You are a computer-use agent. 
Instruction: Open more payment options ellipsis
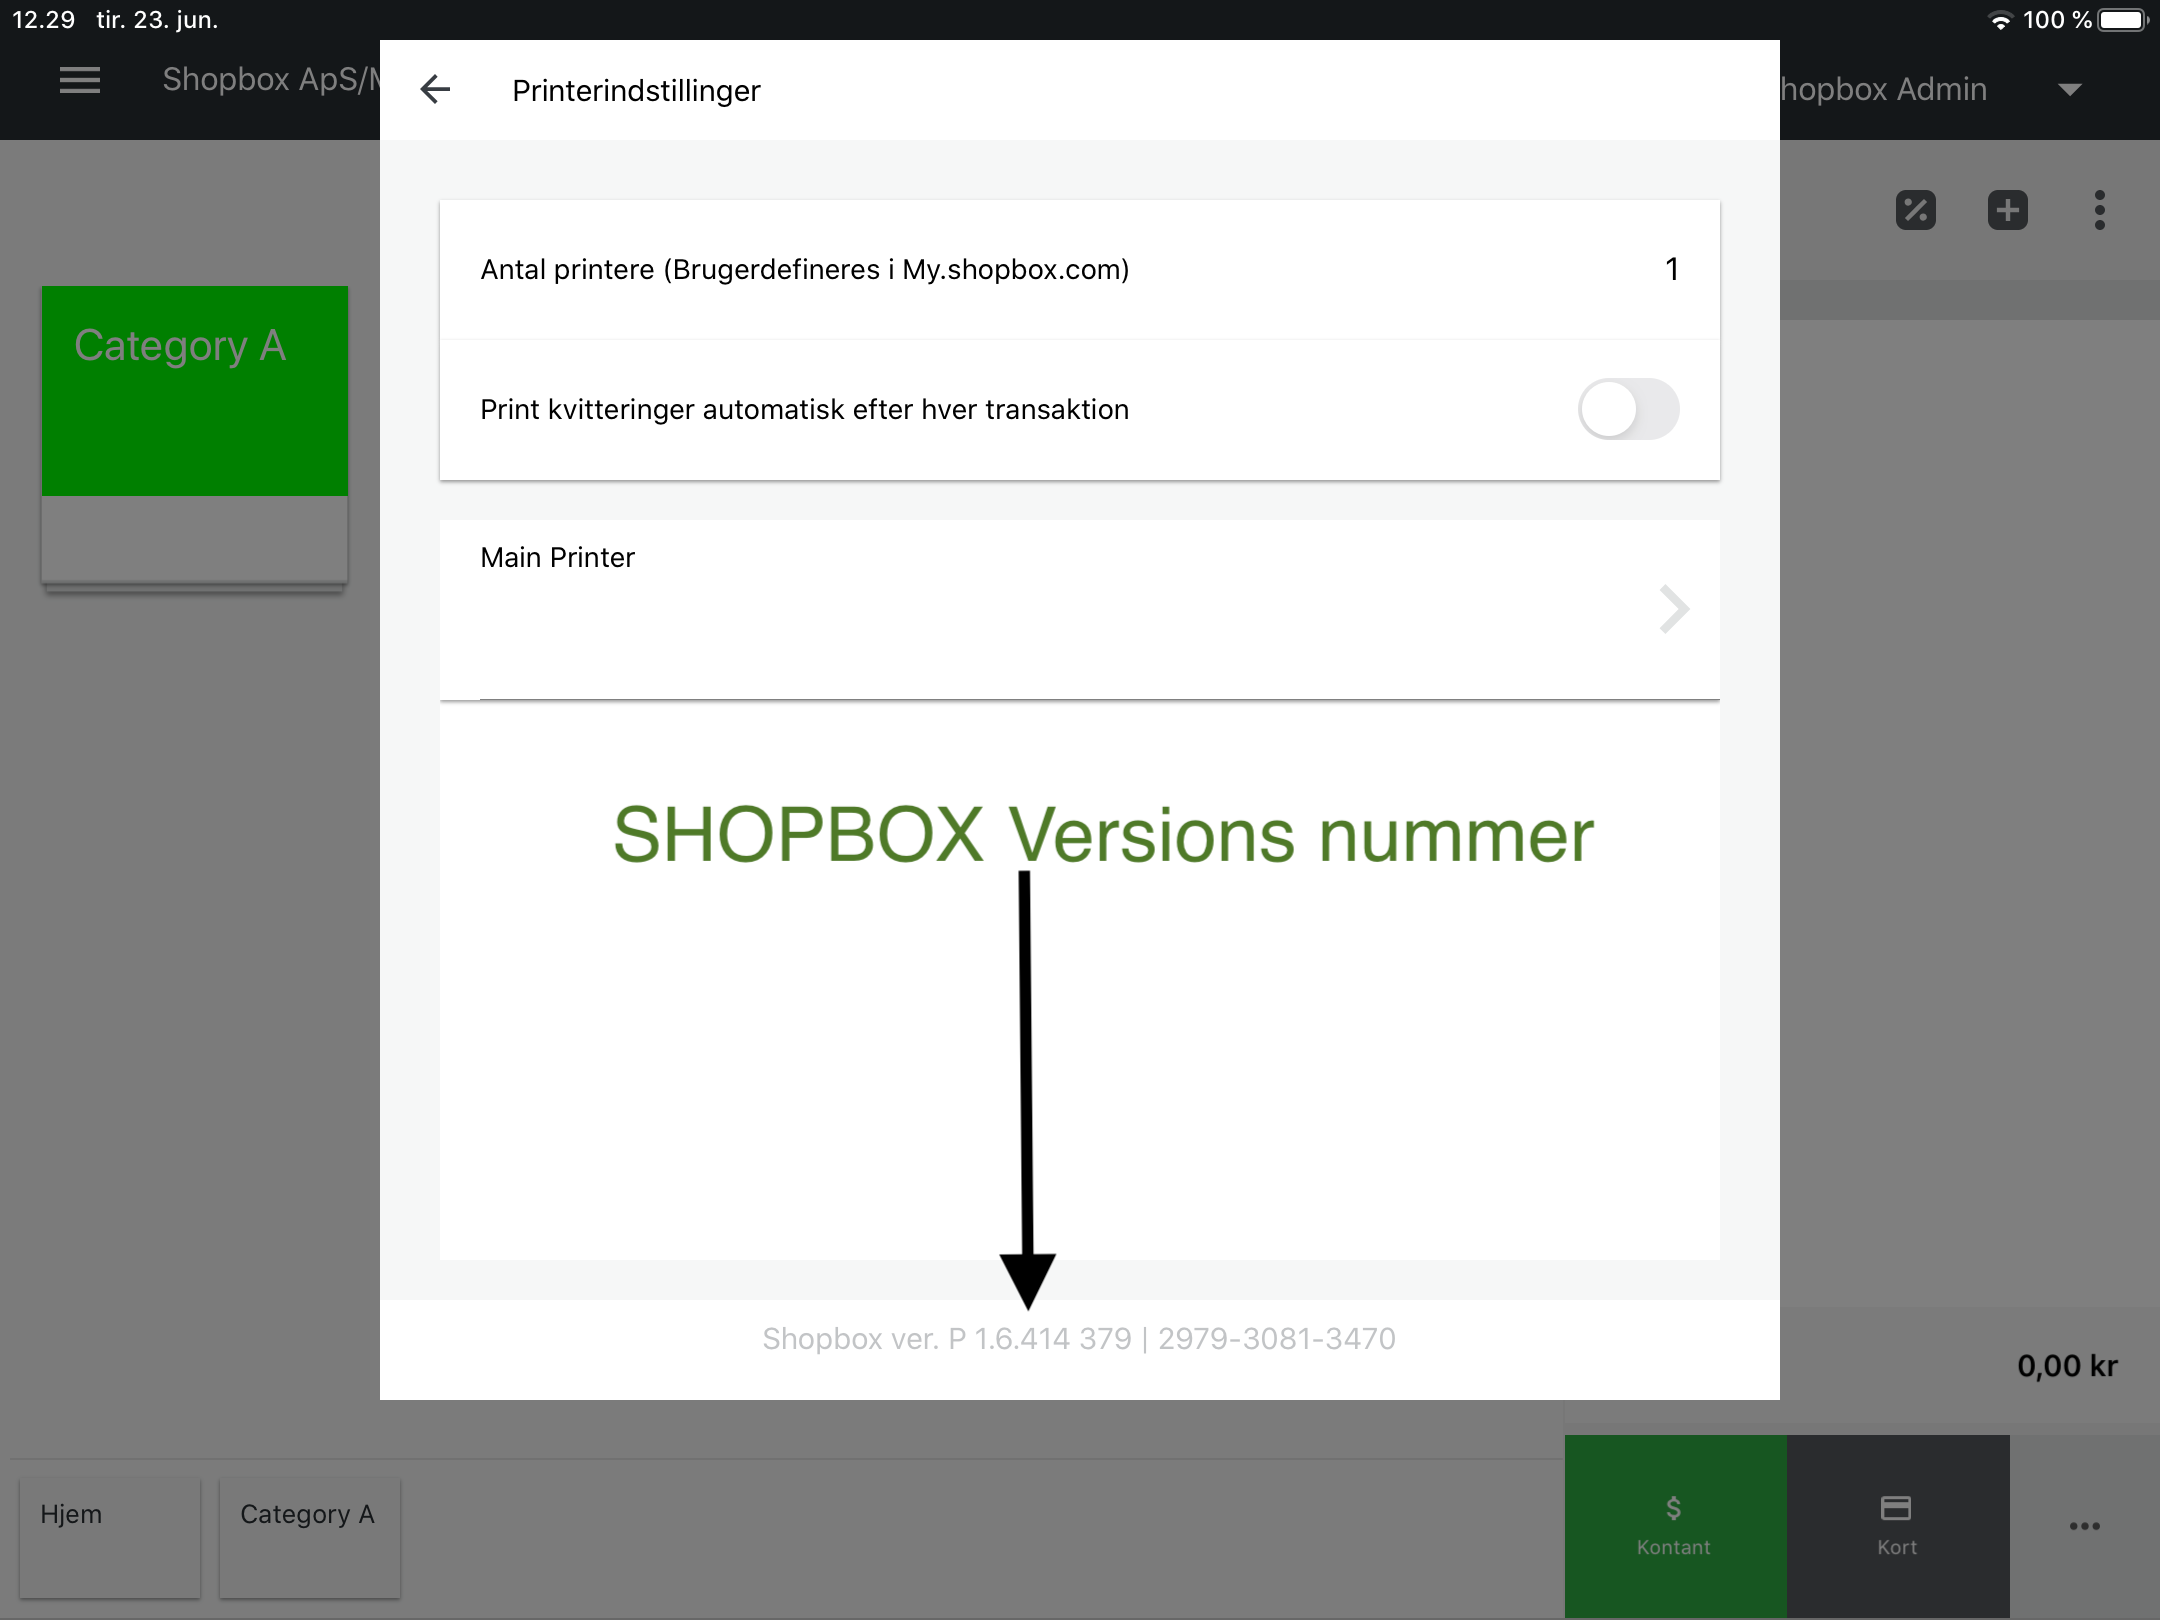(x=2085, y=1526)
